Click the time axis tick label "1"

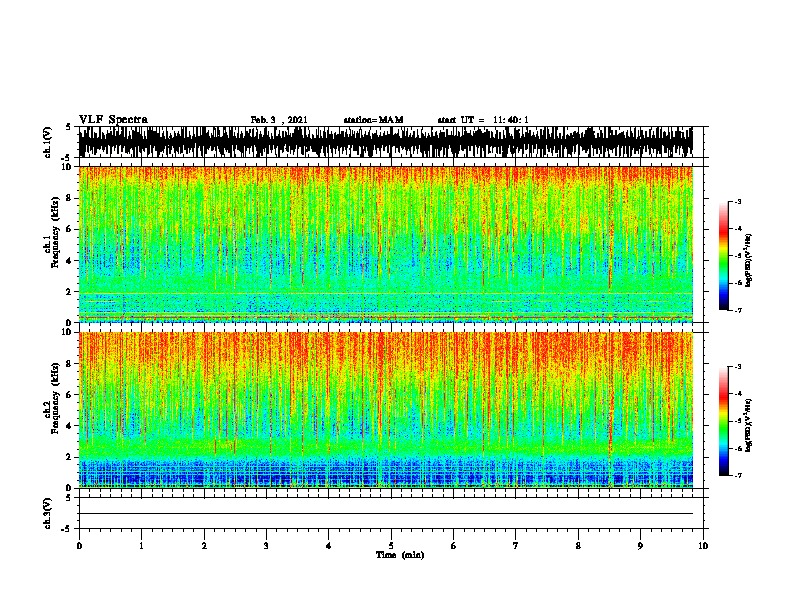[x=141, y=545]
